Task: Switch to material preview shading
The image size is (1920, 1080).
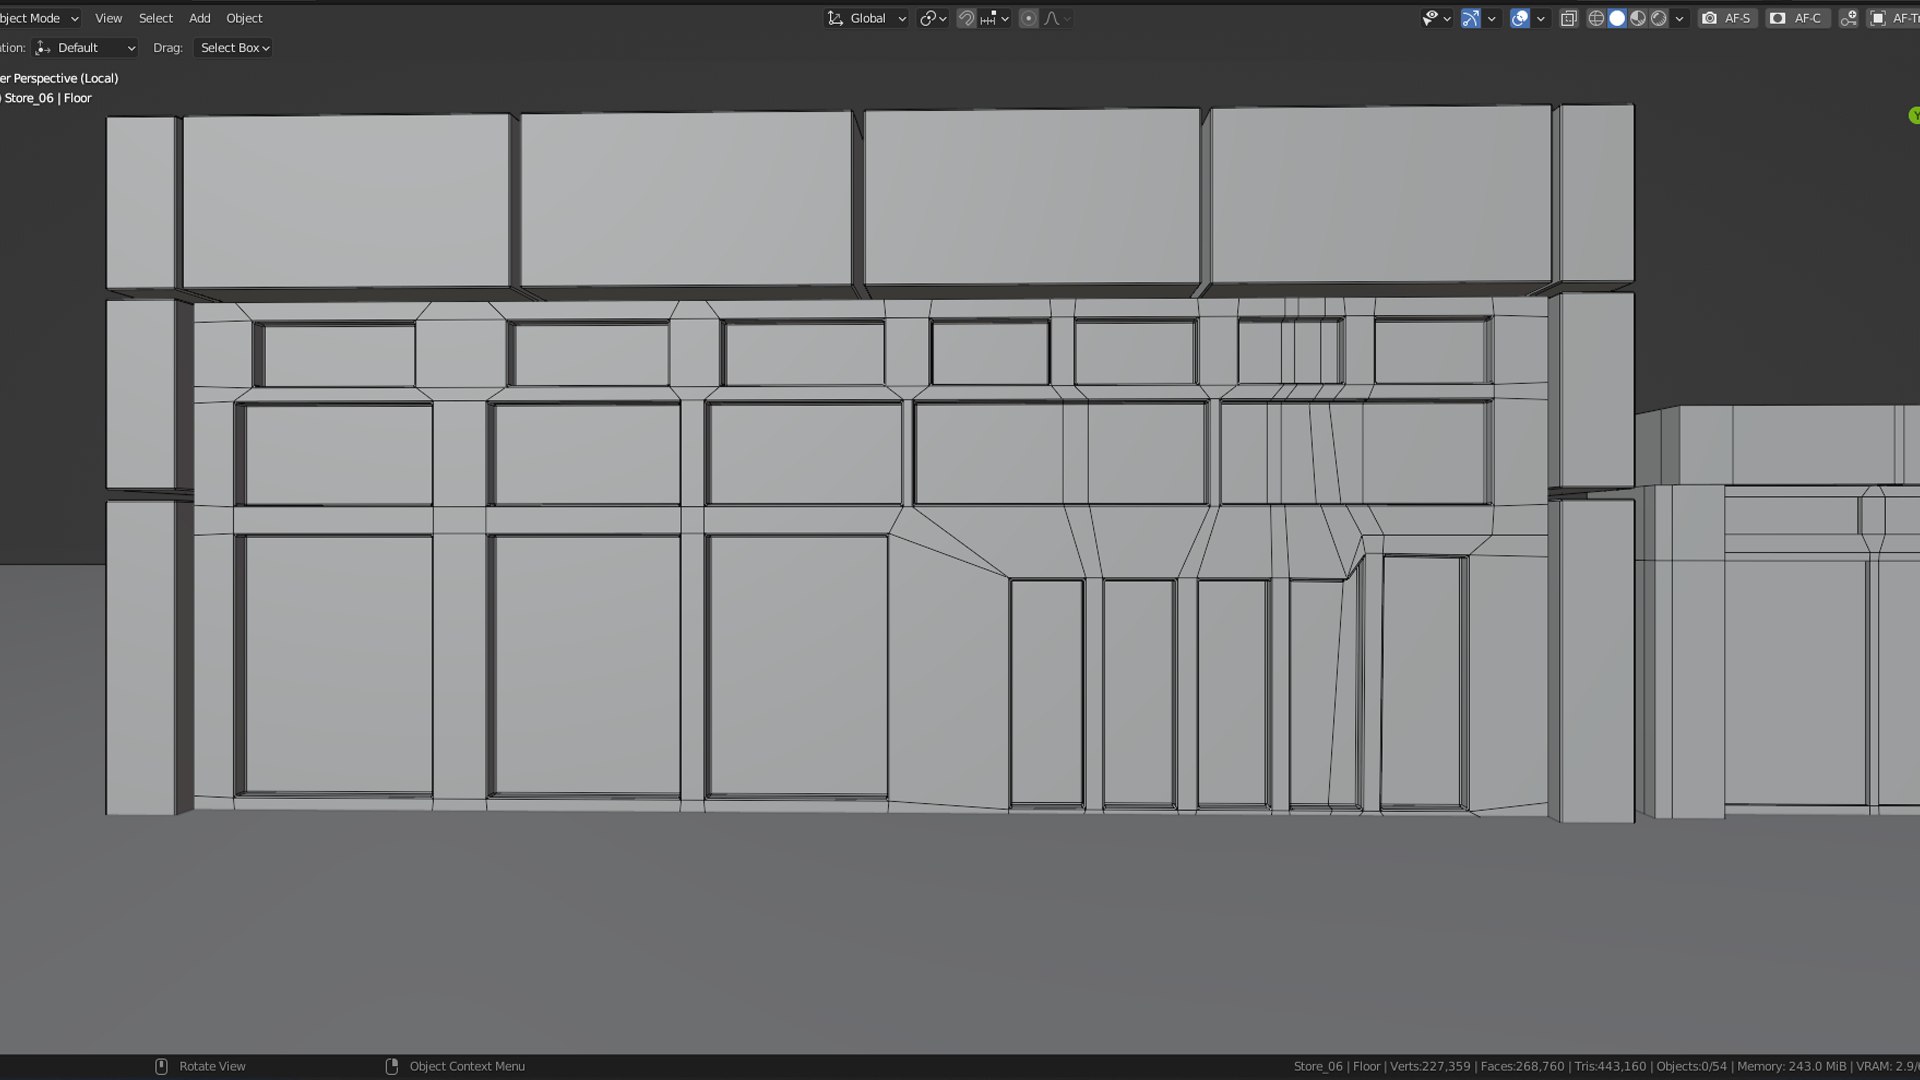Action: coord(1638,18)
